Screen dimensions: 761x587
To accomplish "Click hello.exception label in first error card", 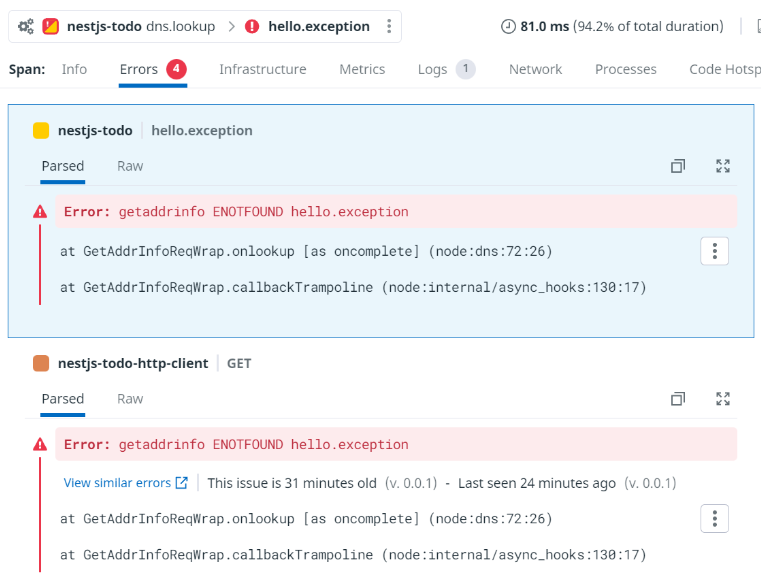I will 202,131.
